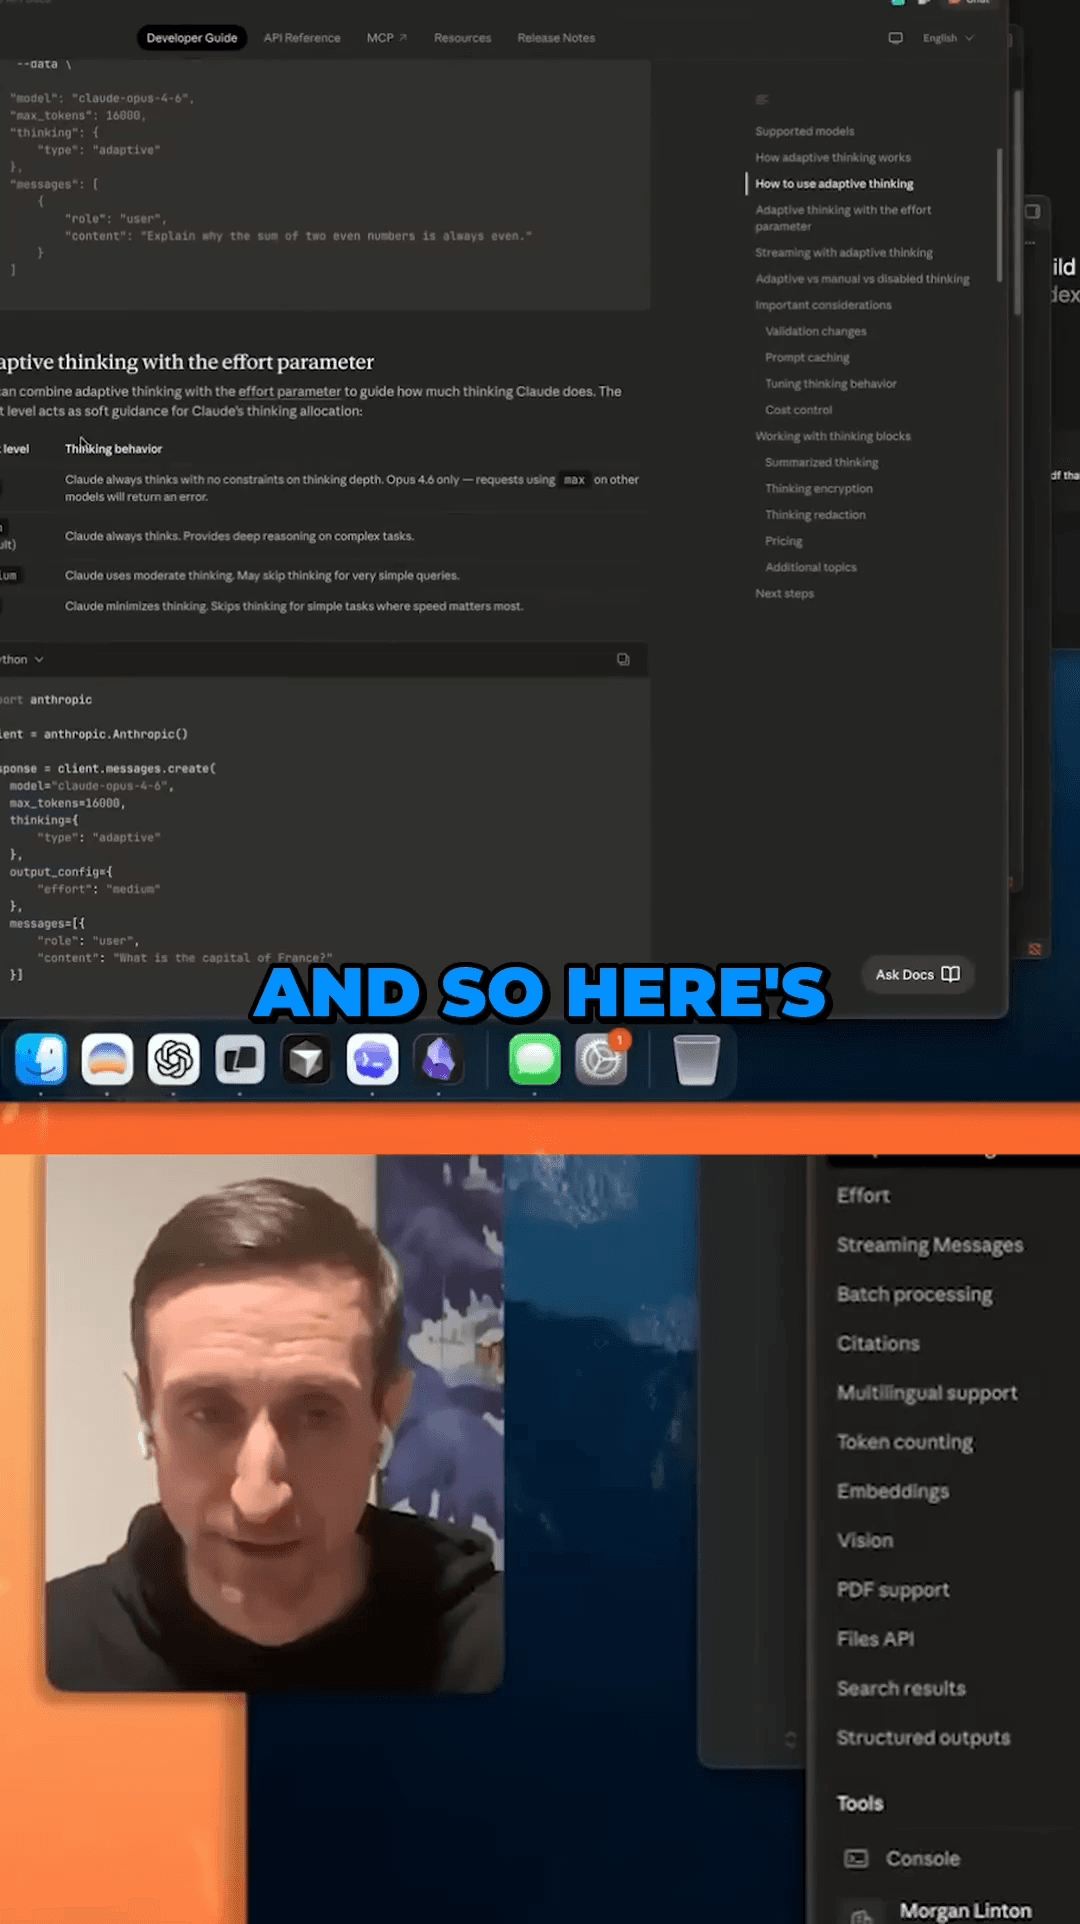Screen dimensions: 1080x1924
Task: Go to Cost control subsection
Action: [798, 410]
